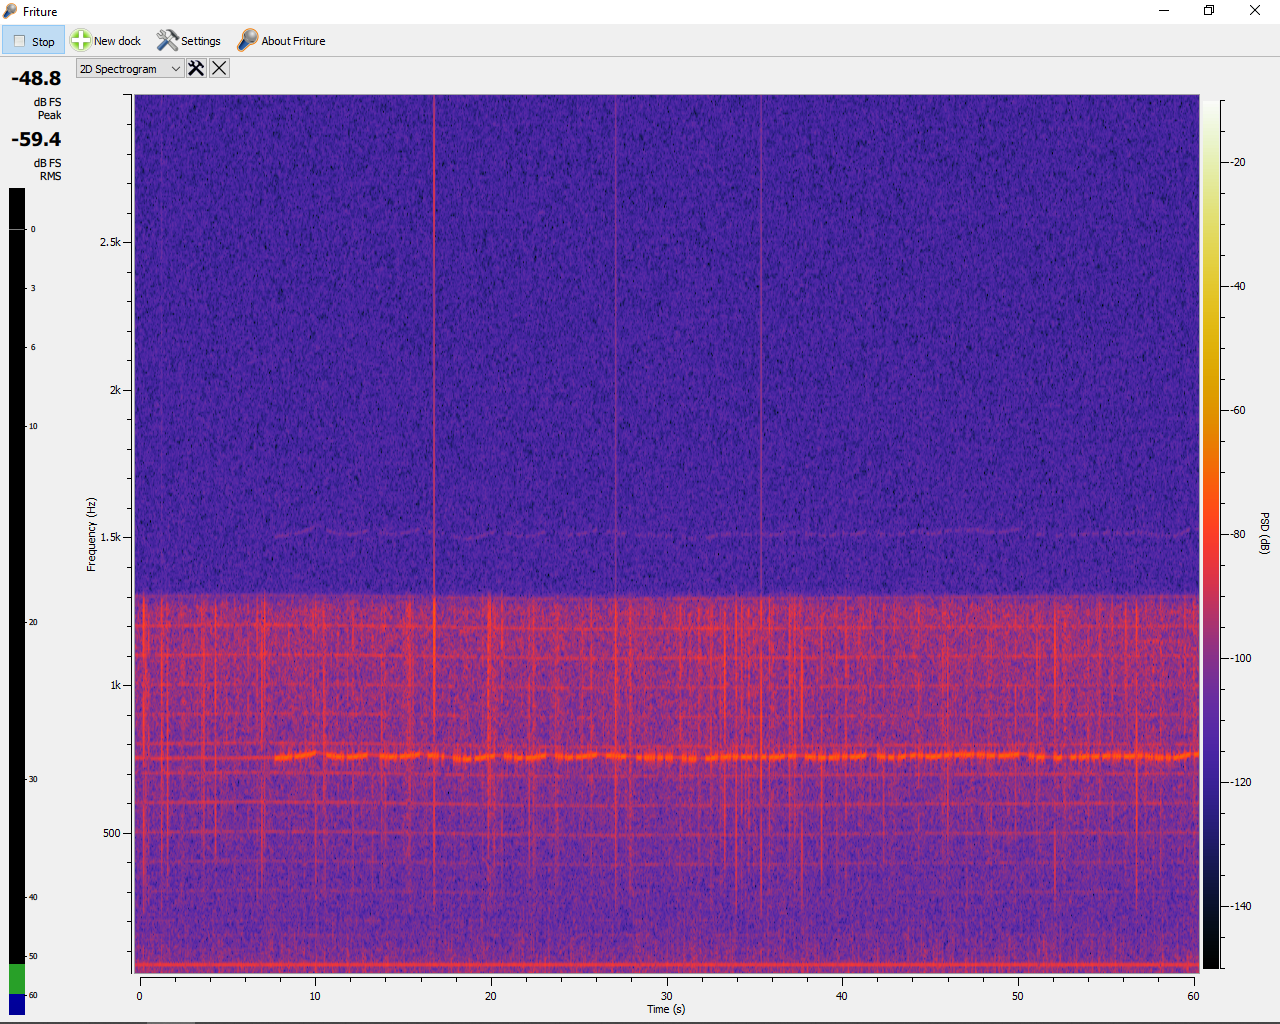The height and width of the screenshot is (1024, 1280).
Task: Click the green segment of the level meter
Action: pos(17,978)
